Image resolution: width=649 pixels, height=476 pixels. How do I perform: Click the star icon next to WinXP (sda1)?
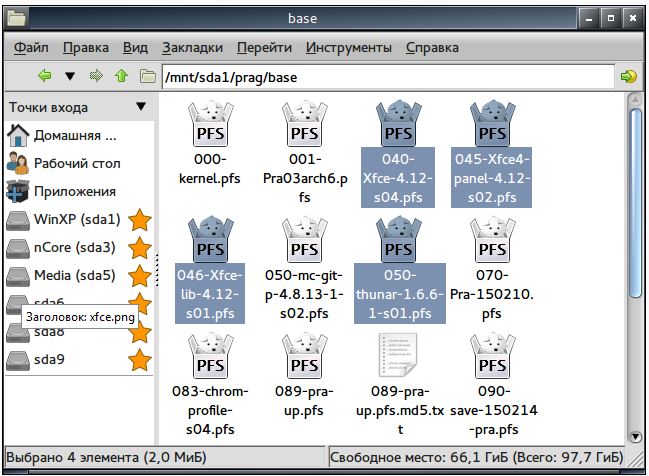(140, 219)
